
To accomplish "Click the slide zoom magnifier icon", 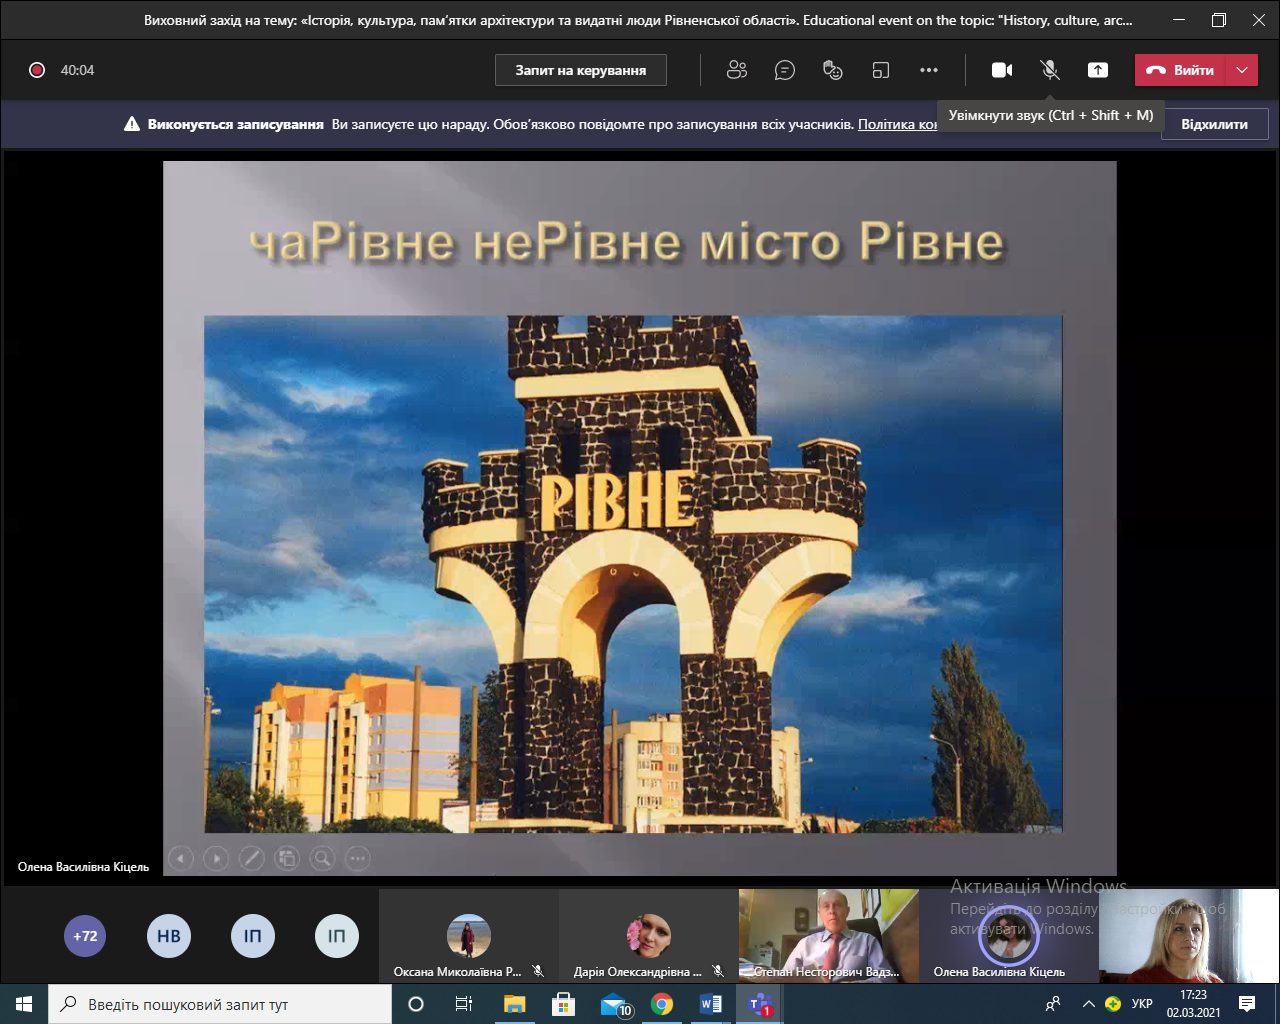I will (x=322, y=858).
